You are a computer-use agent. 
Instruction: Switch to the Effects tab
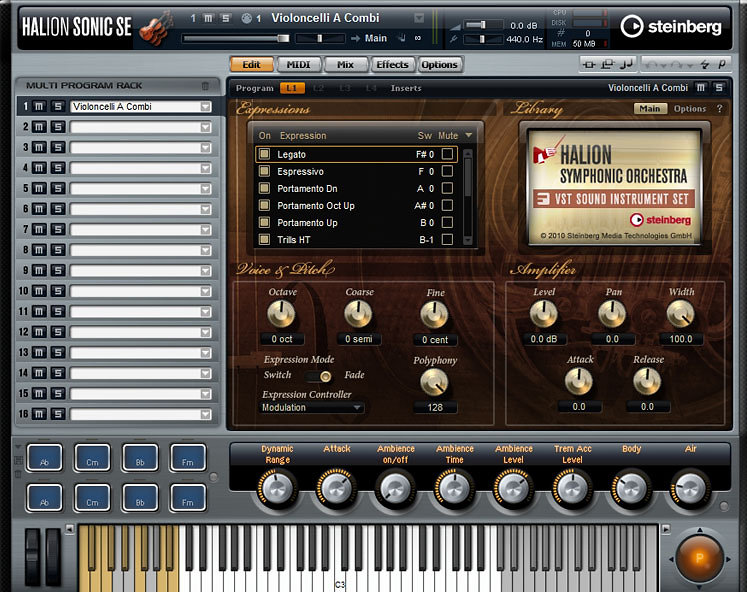393,64
